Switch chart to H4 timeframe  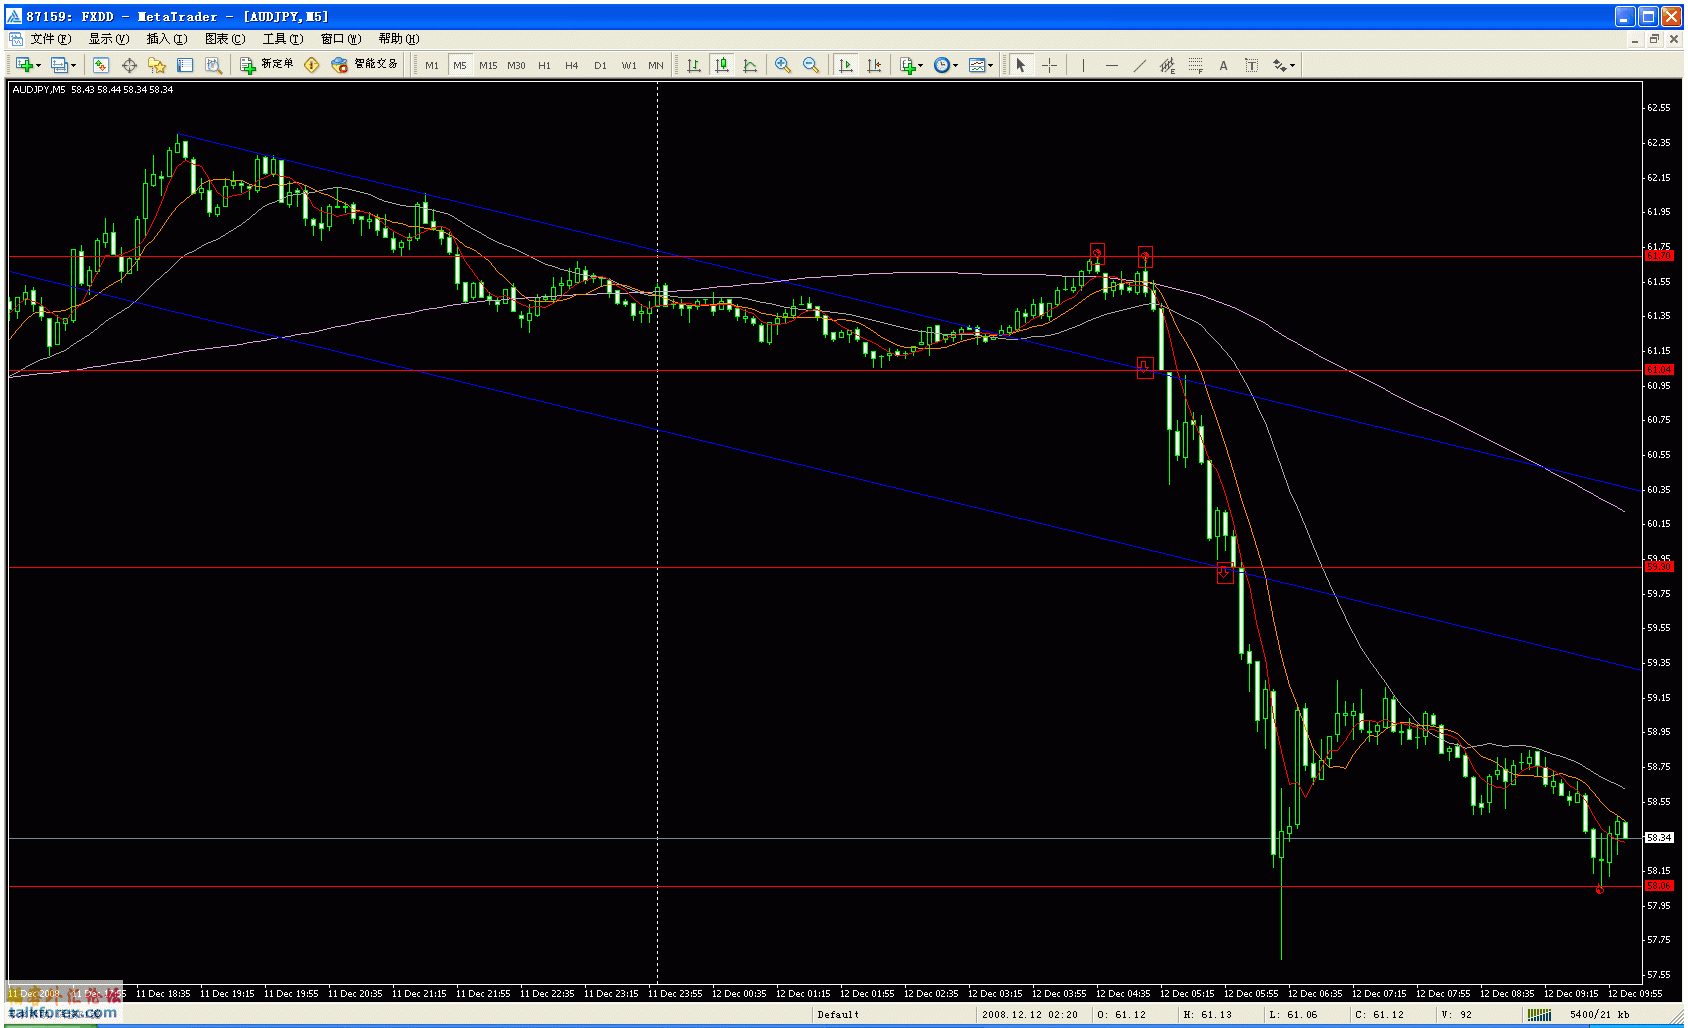(x=572, y=65)
